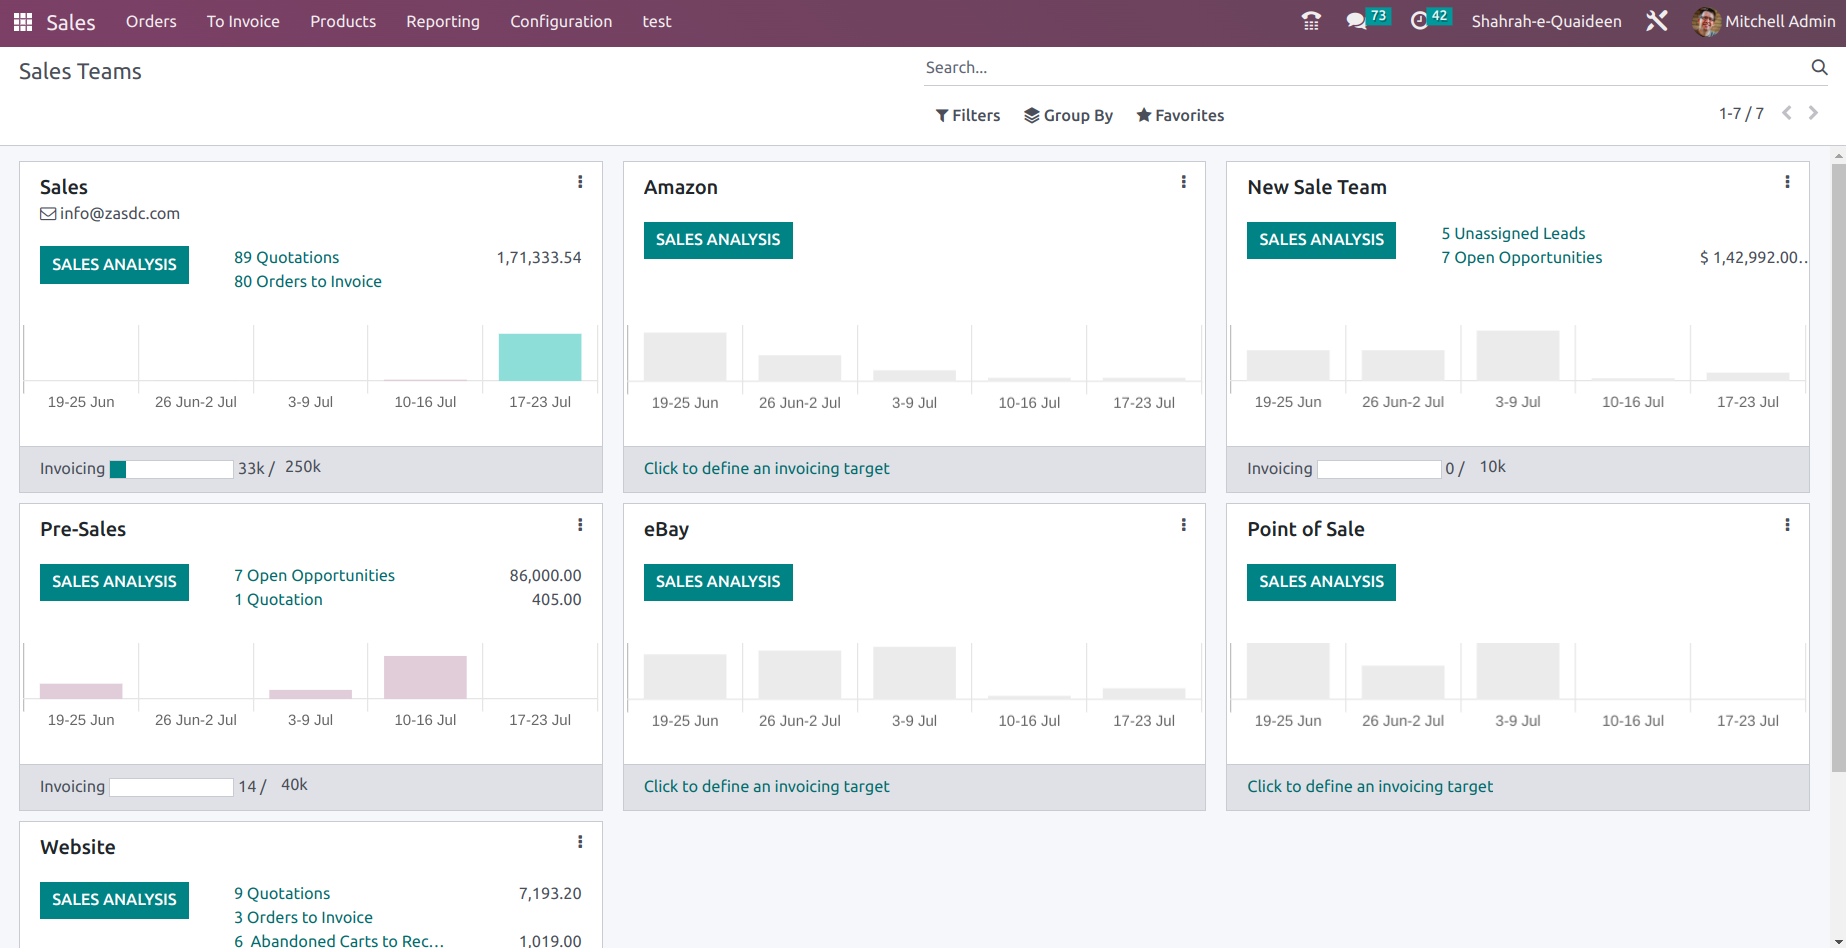The height and width of the screenshot is (948, 1846).
Task: Click the debug tools wrench icon
Action: click(1657, 21)
